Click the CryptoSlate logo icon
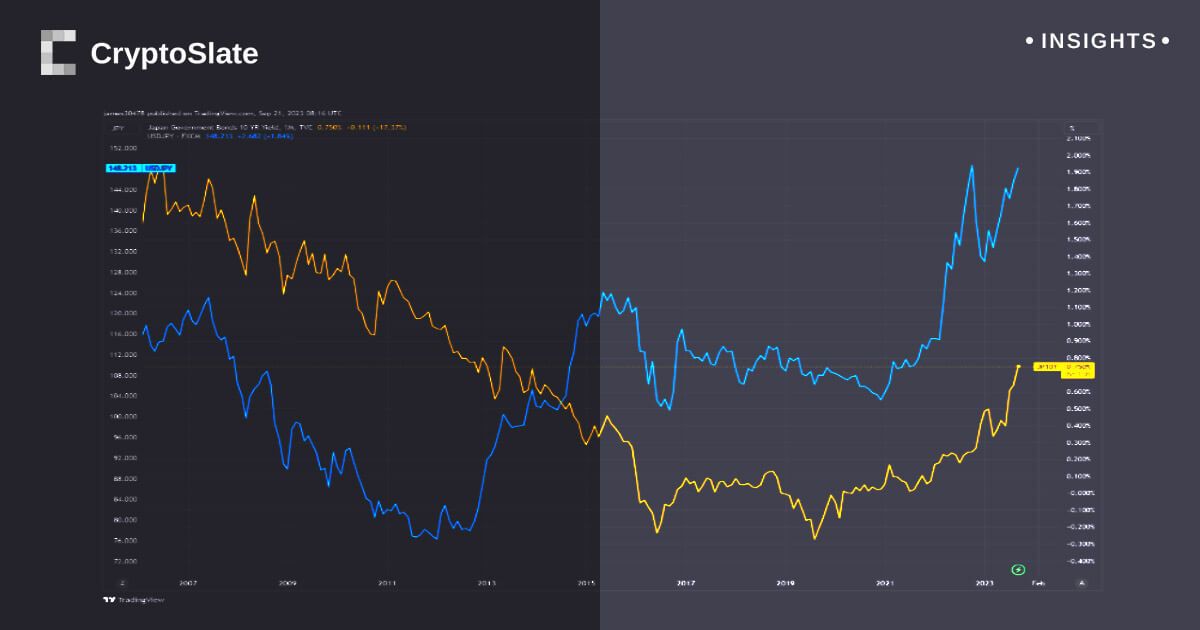 tap(58, 52)
